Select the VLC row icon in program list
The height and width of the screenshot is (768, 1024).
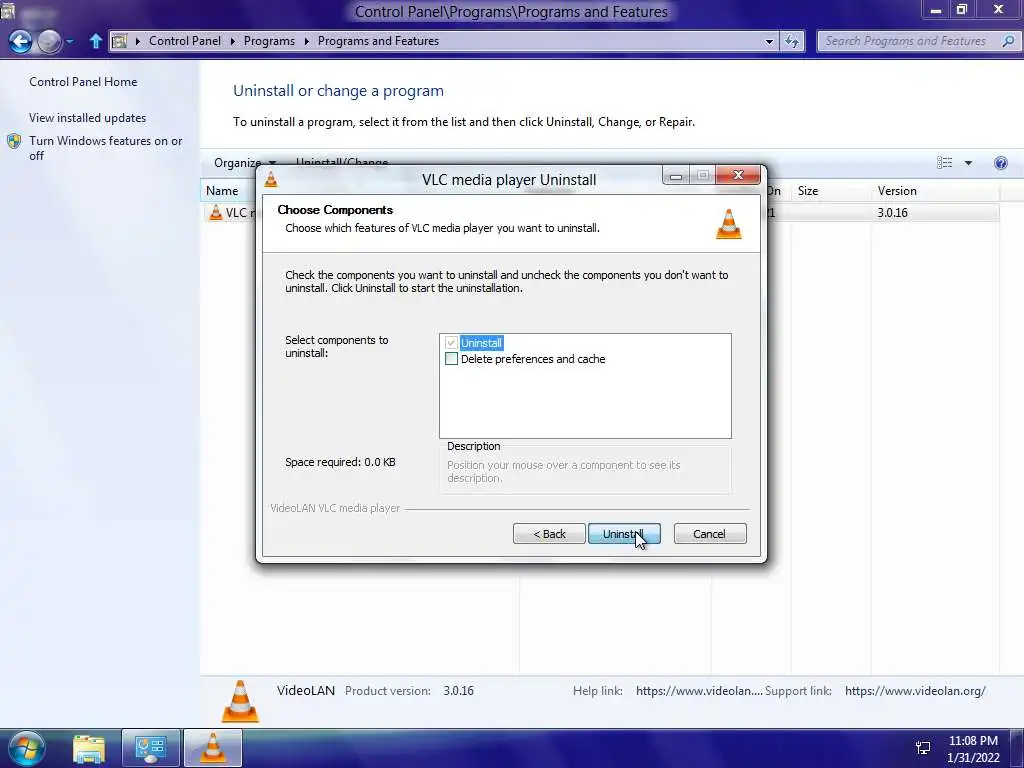216,212
